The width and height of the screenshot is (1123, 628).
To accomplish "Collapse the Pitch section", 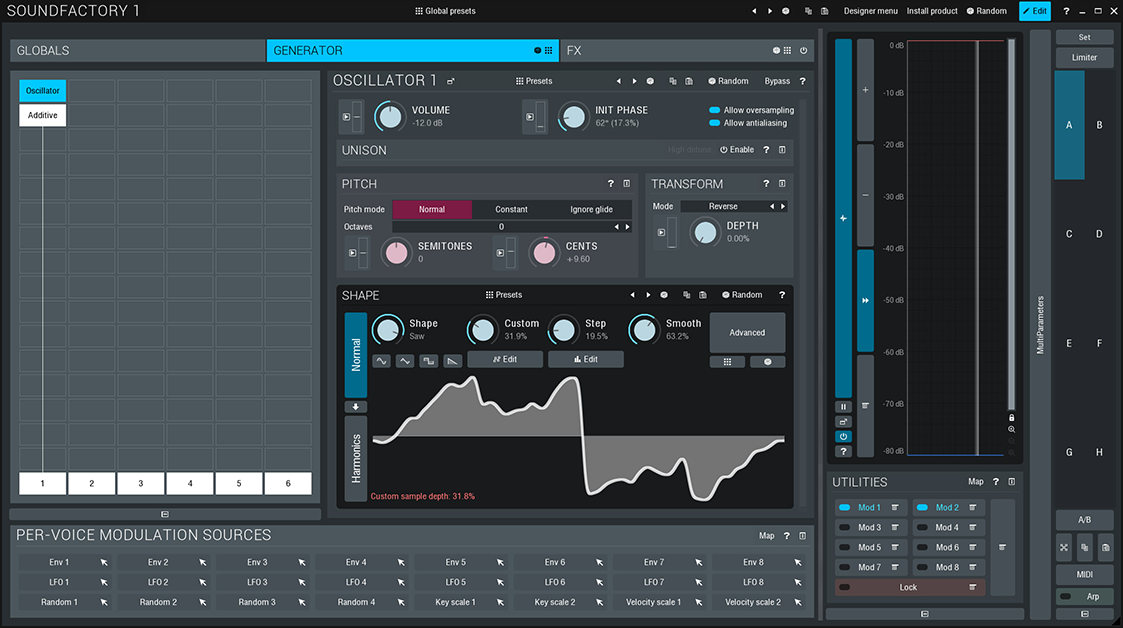I will 627,184.
